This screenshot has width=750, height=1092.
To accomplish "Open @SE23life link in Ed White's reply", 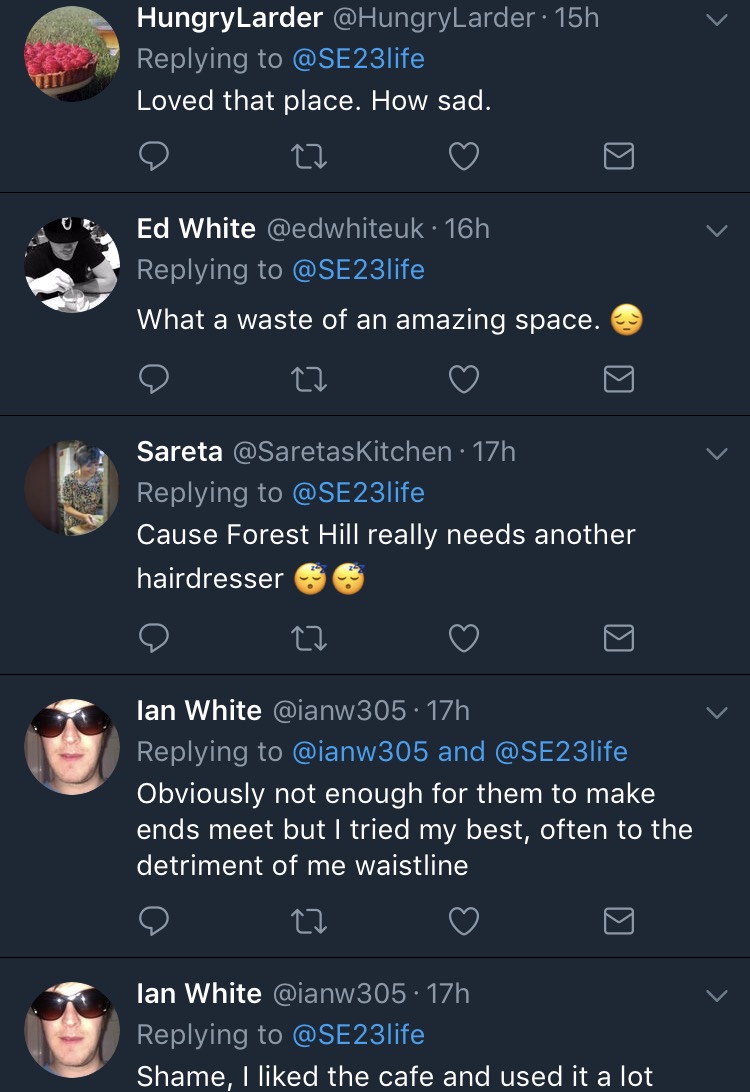I will click(x=358, y=270).
